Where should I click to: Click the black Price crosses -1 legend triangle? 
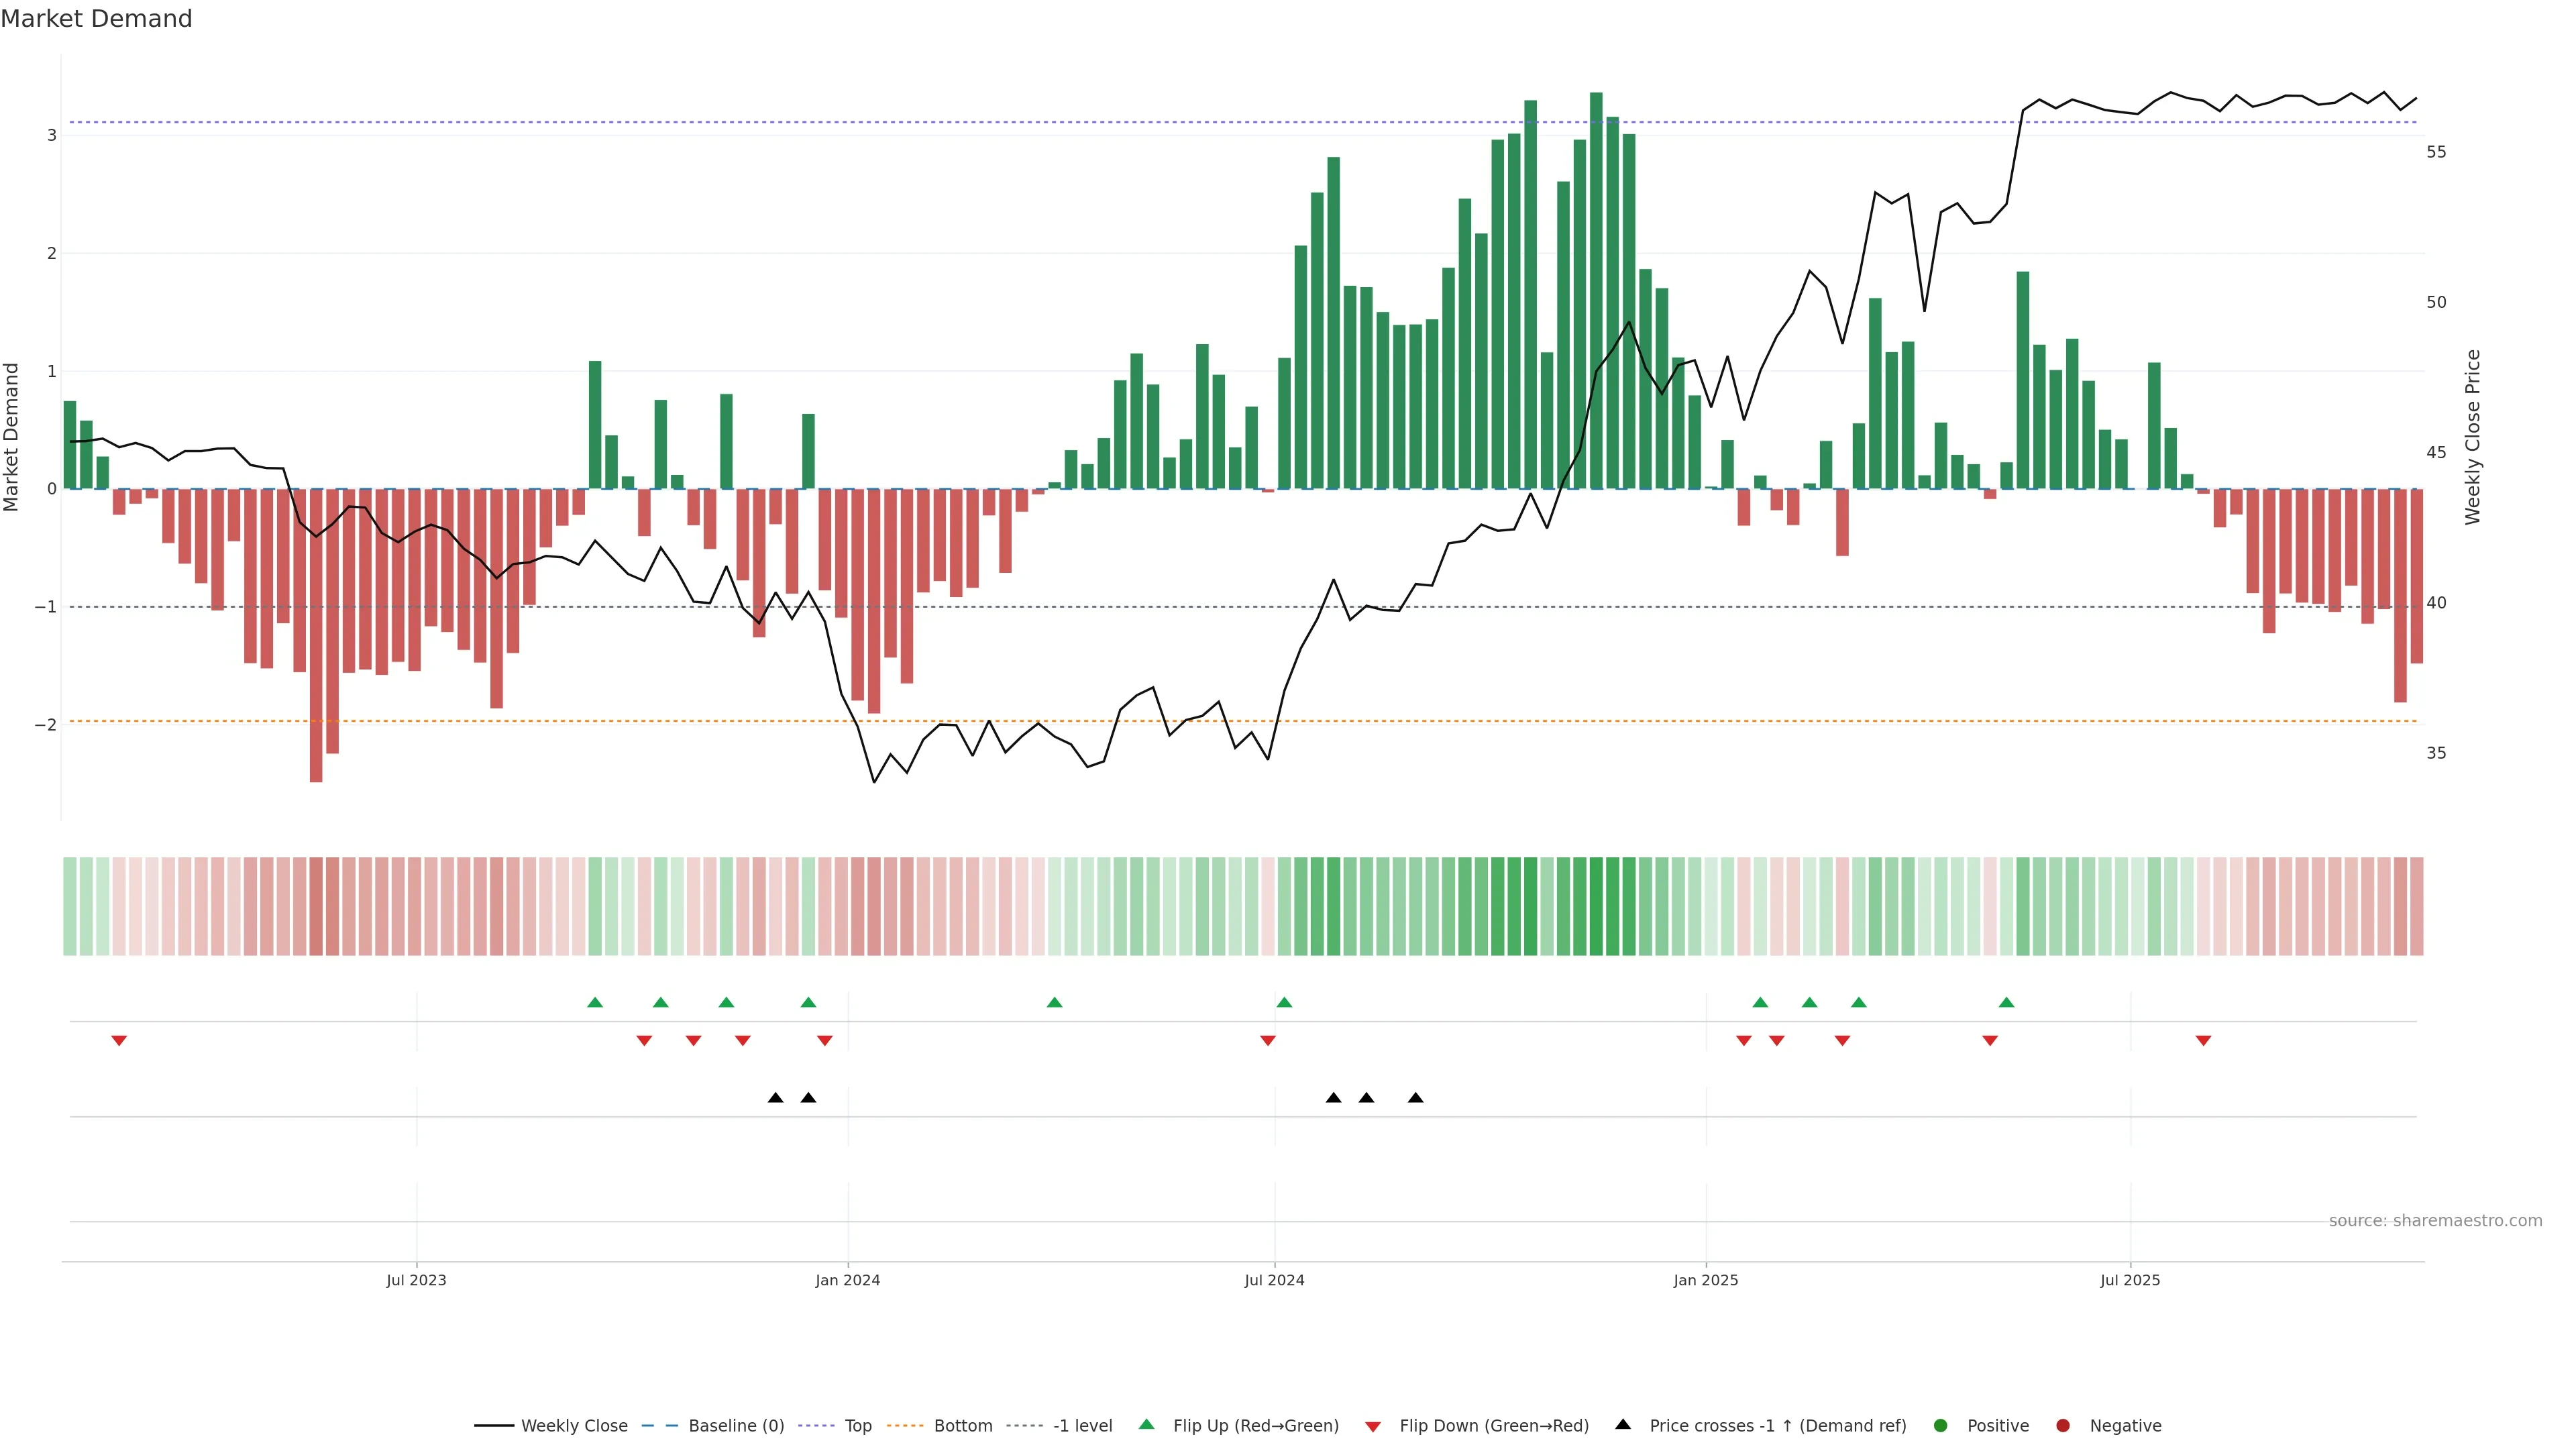pyautogui.click(x=1623, y=1424)
